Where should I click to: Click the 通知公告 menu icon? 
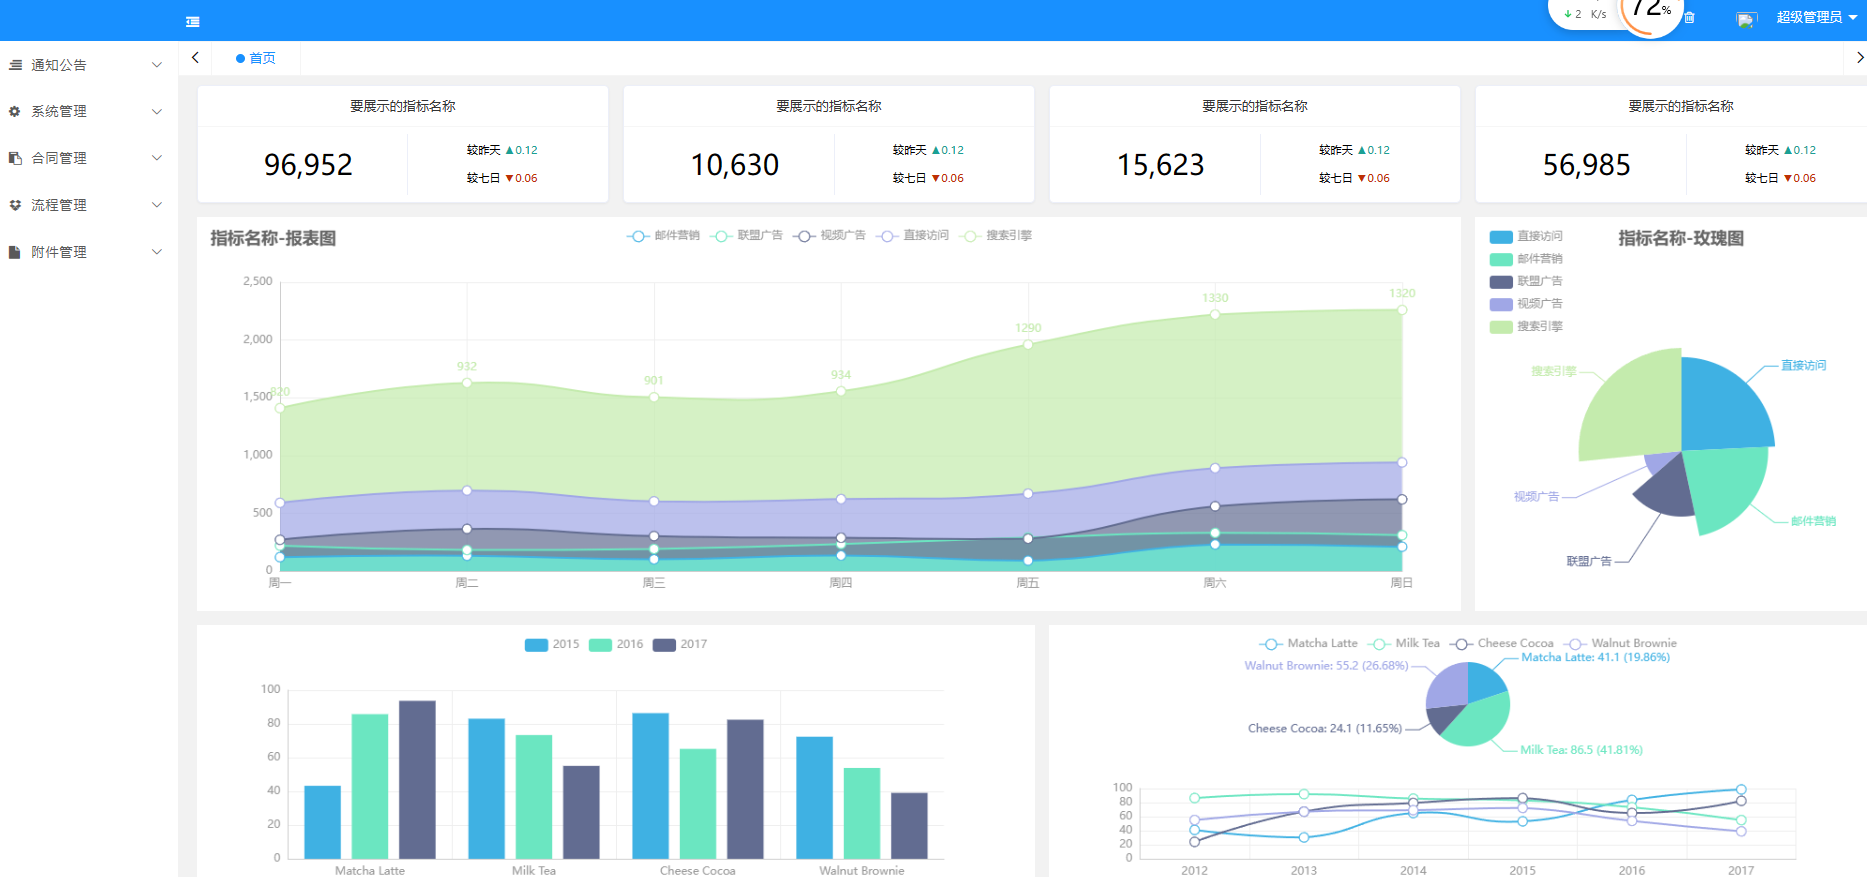click(15, 65)
